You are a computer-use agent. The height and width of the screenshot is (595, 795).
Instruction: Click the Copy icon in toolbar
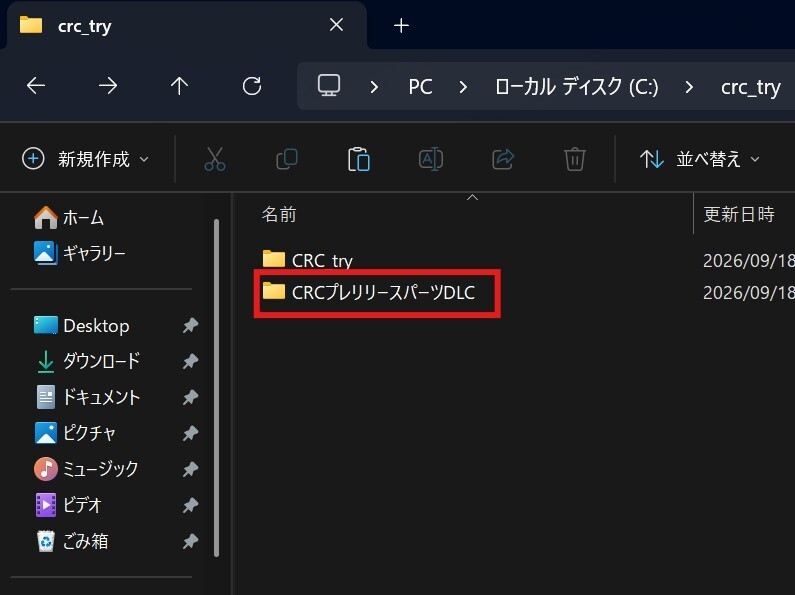coord(287,159)
